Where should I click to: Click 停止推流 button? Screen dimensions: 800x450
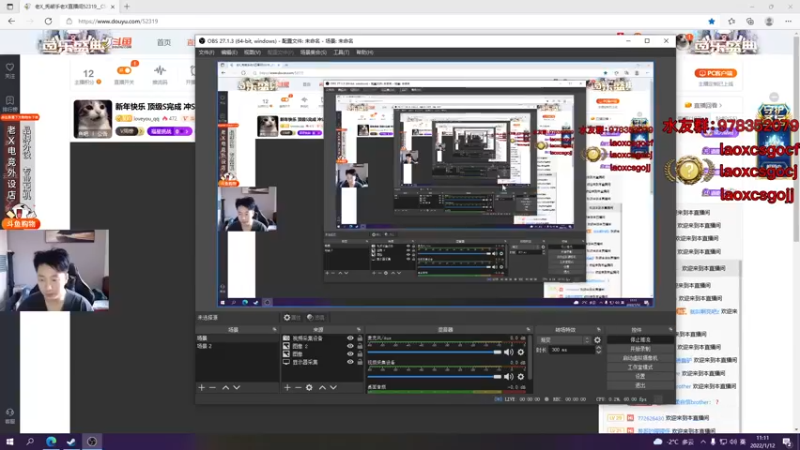click(640, 340)
